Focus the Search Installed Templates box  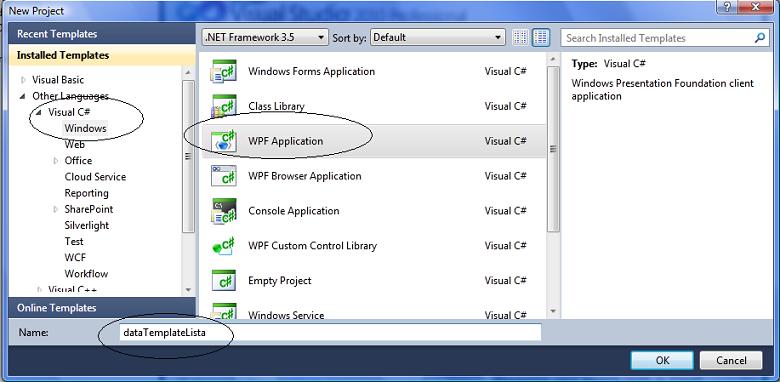point(665,38)
